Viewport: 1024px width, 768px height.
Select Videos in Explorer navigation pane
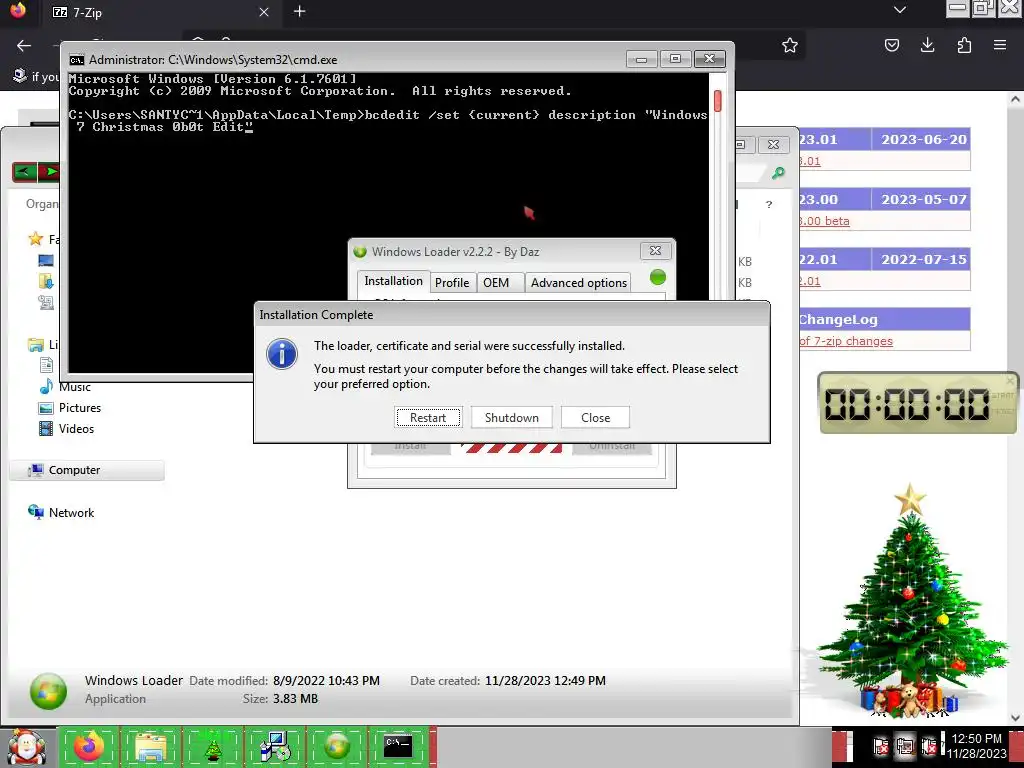pos(67,428)
